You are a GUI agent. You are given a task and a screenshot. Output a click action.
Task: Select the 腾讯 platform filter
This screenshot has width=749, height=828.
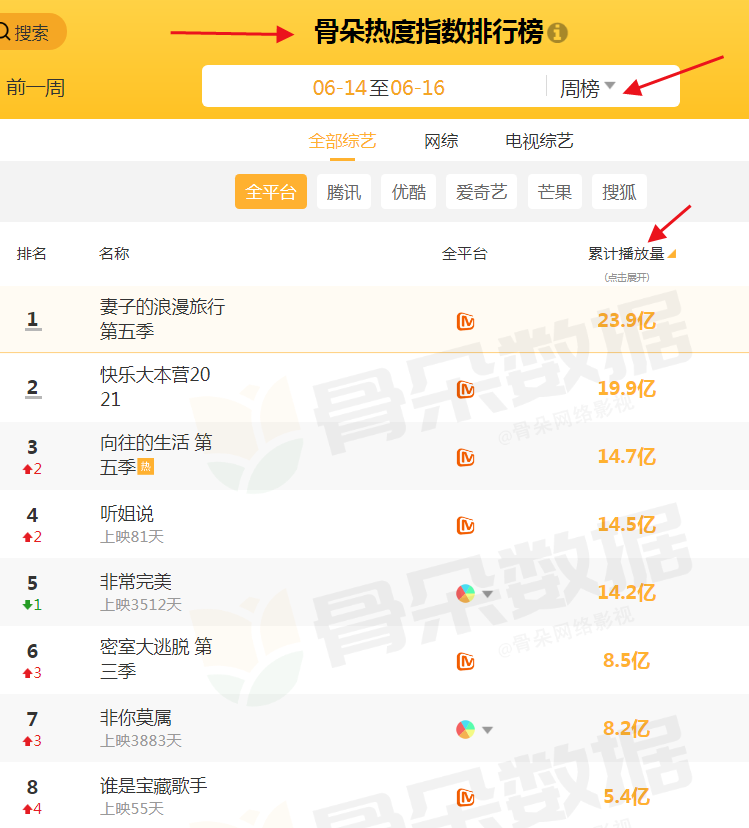click(x=344, y=191)
